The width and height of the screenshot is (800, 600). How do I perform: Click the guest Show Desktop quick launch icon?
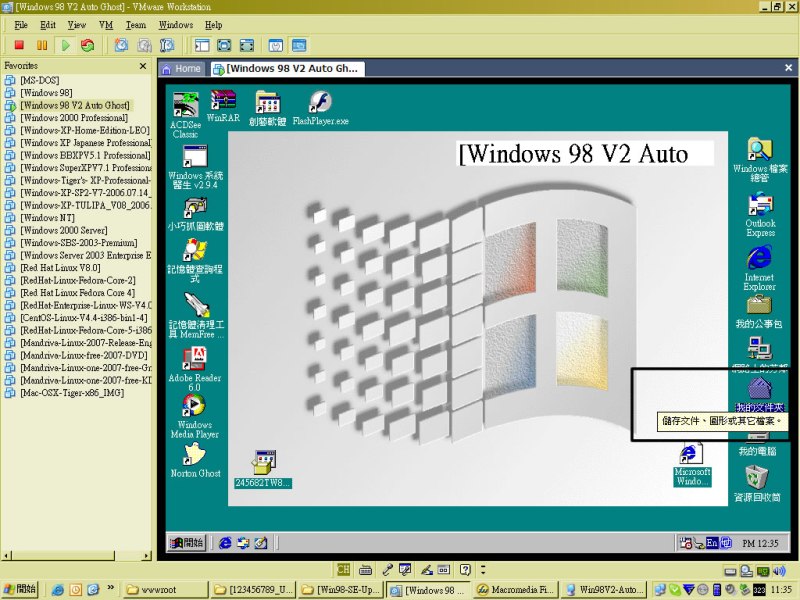(x=261, y=543)
